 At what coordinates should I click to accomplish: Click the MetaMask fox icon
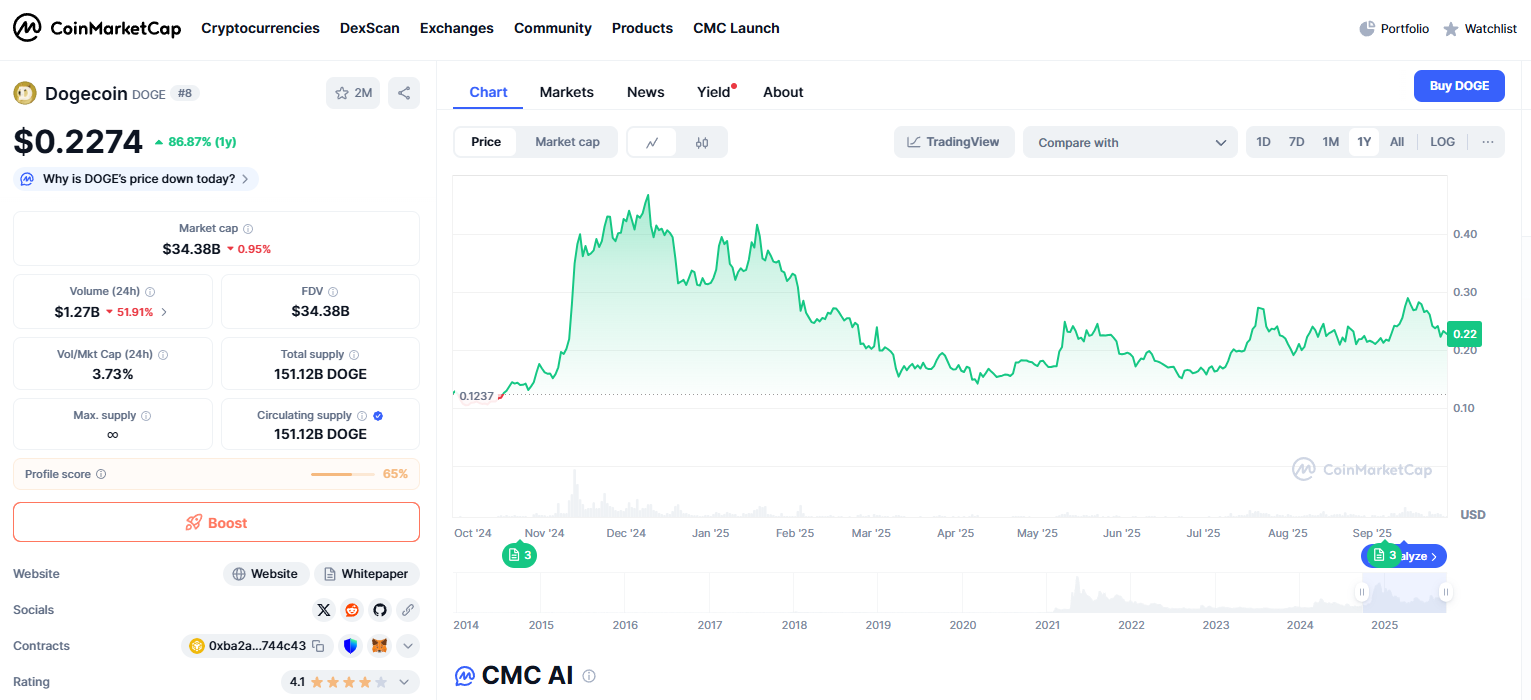coord(379,646)
